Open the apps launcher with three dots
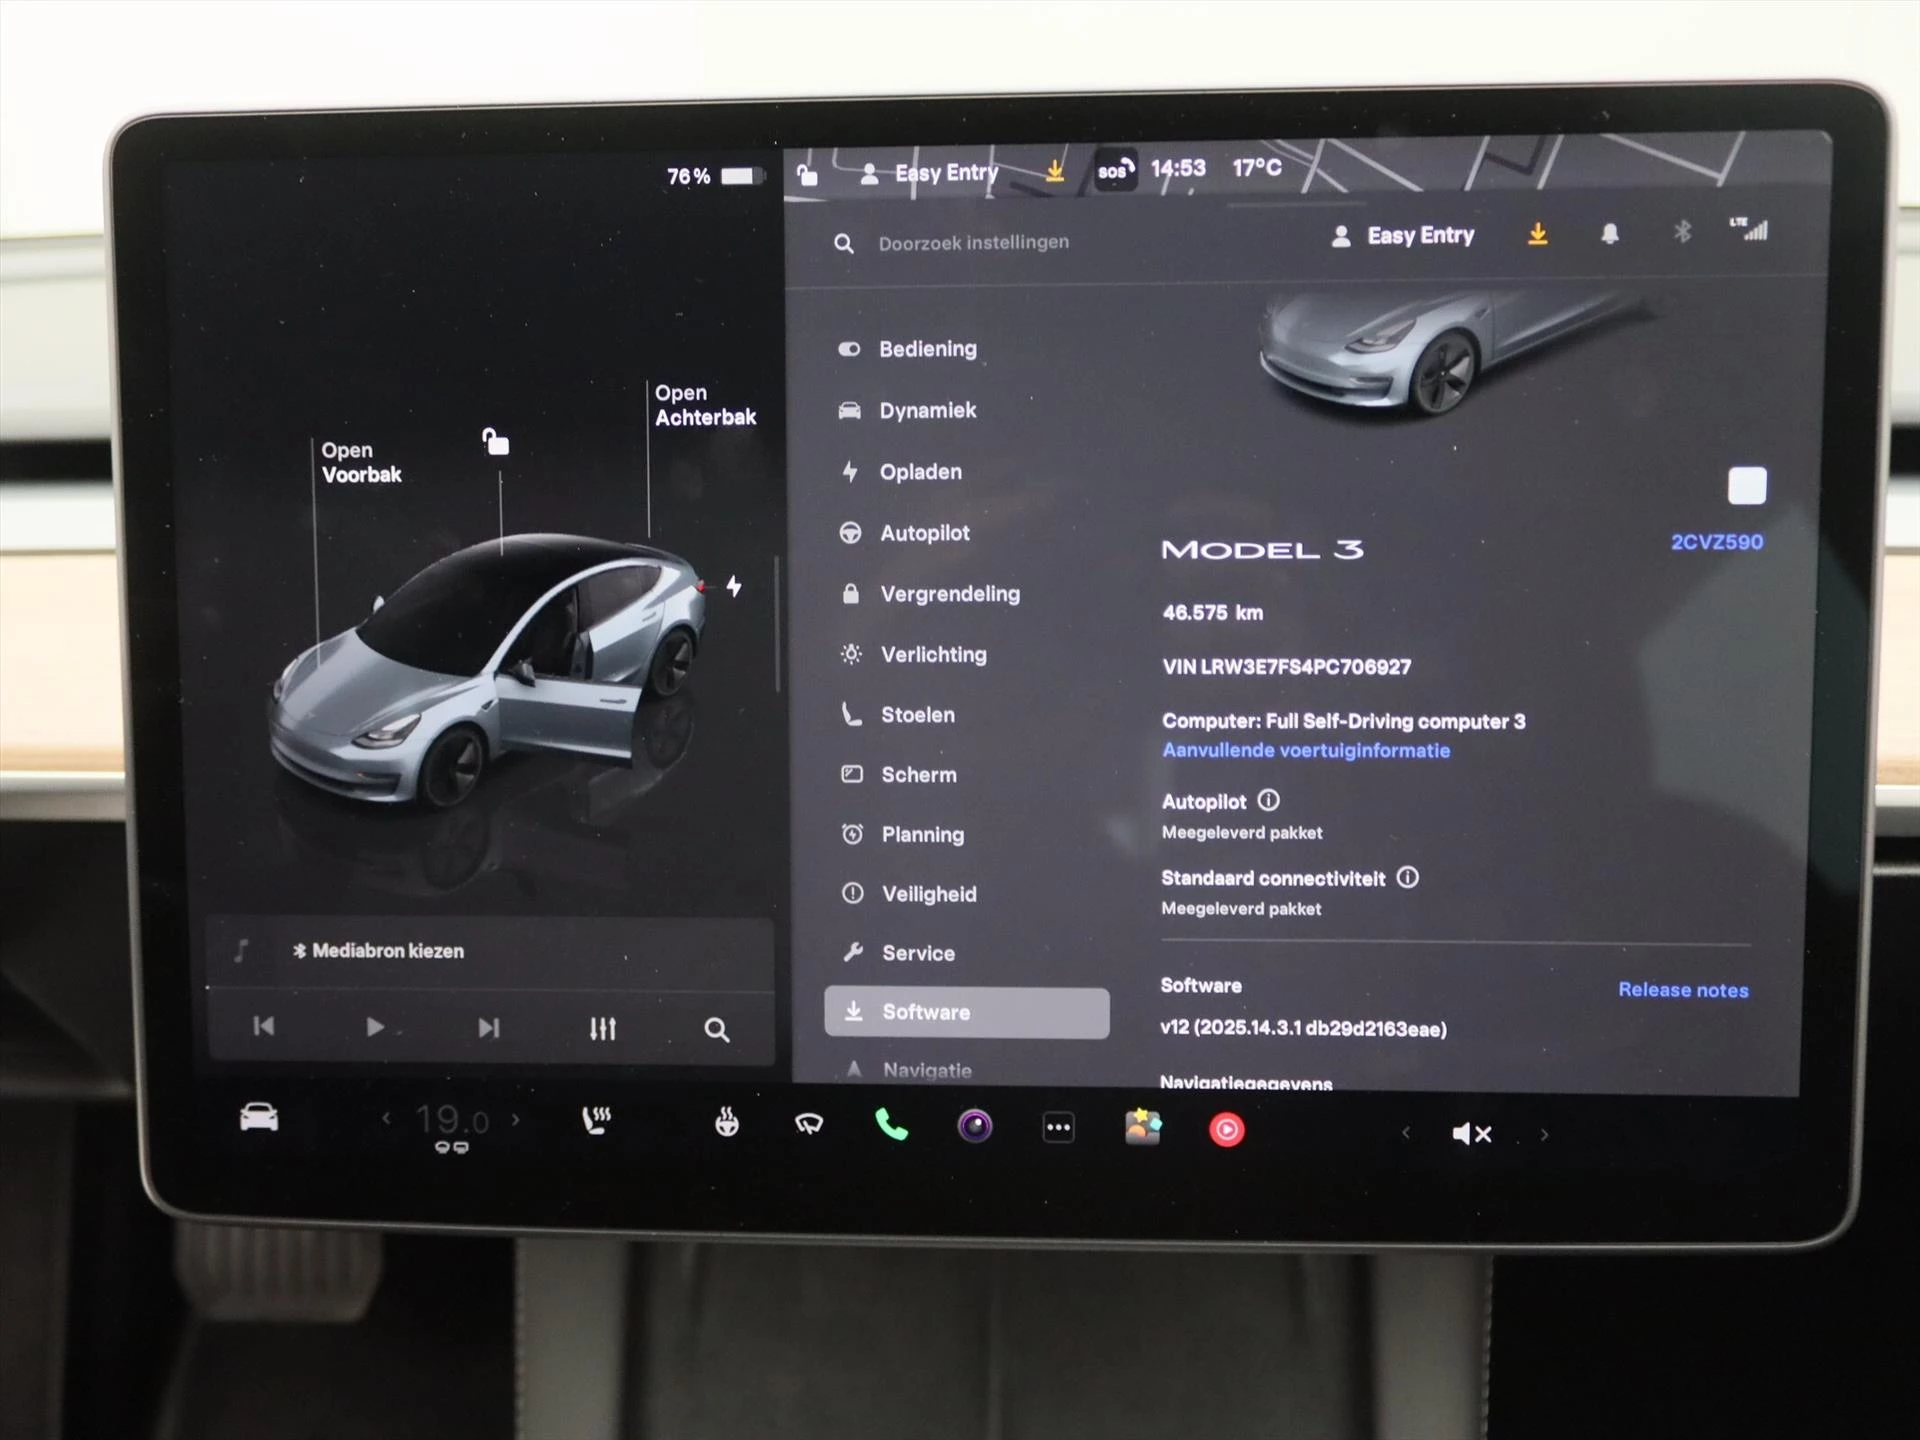This screenshot has height=1440, width=1920. click(1059, 1127)
